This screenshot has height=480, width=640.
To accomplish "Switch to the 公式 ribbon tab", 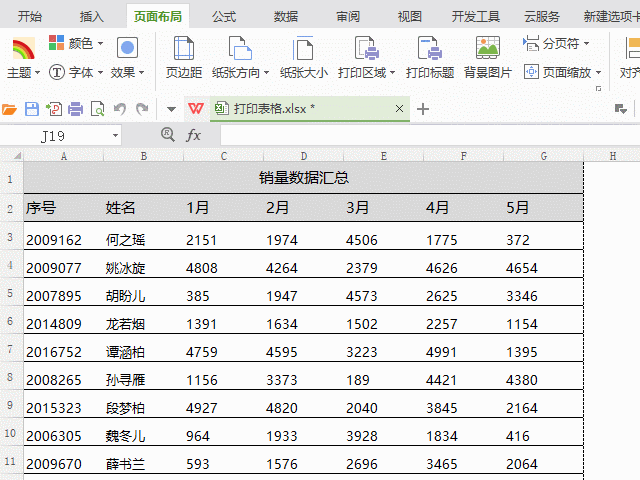I will [x=224, y=16].
